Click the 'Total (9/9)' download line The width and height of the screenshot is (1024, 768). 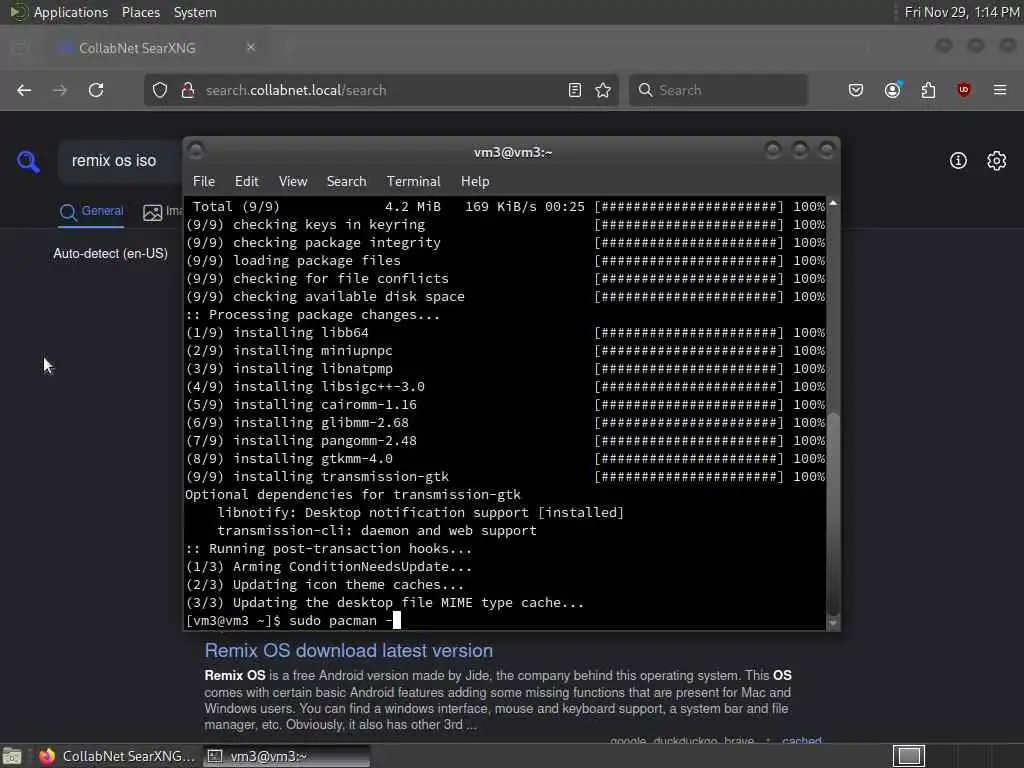[505, 206]
